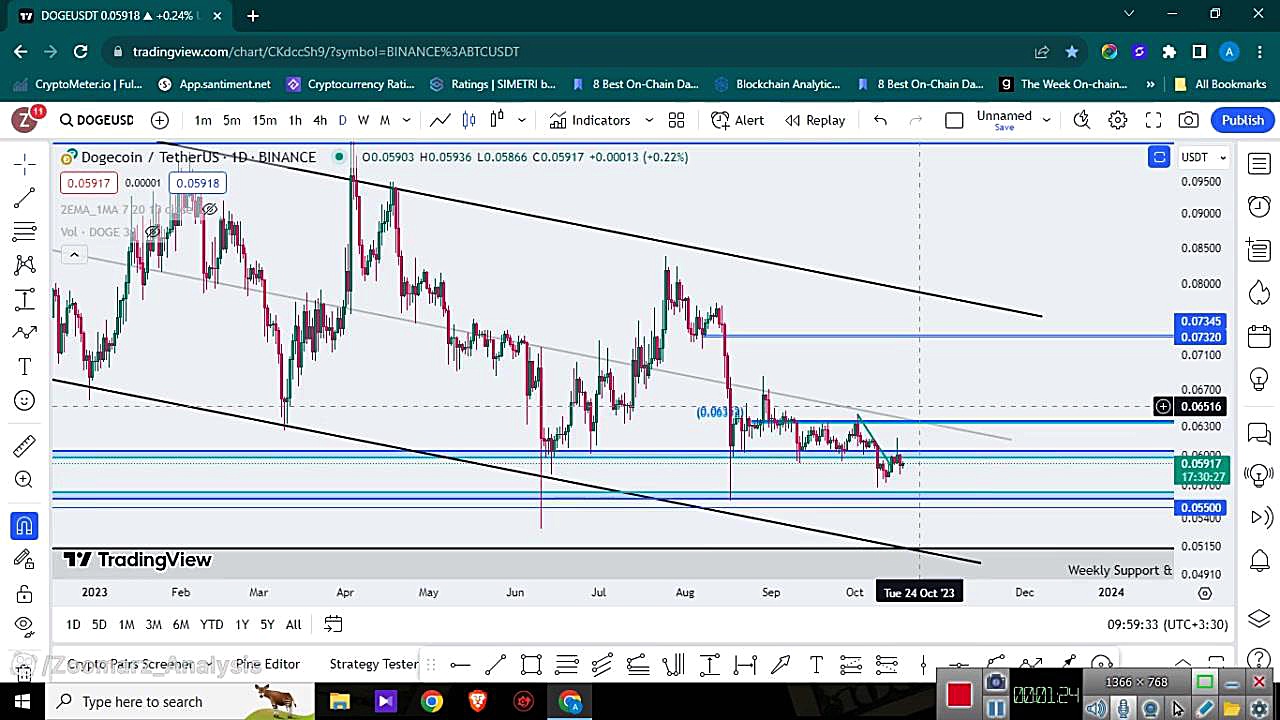This screenshot has width=1280, height=720.
Task: Select the text annotation tool
Action: [25, 367]
